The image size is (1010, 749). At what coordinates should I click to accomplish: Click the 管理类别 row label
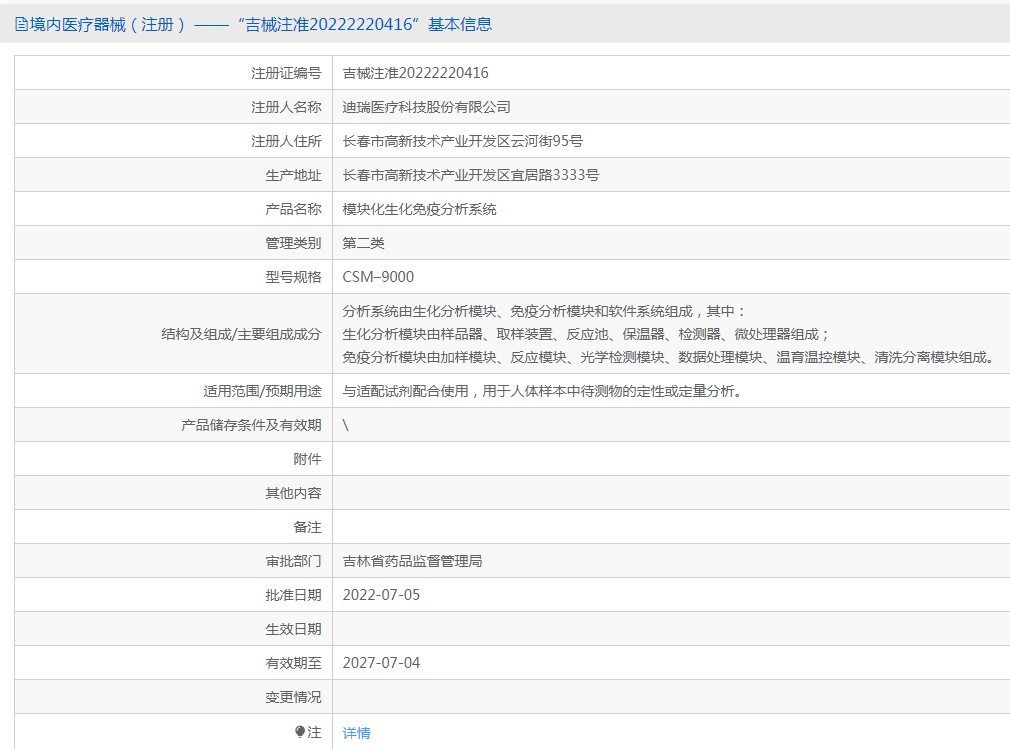pos(293,243)
